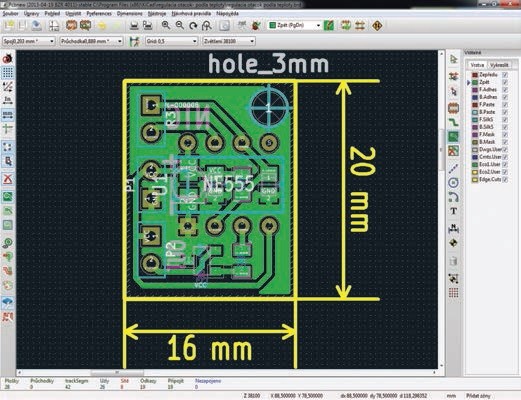Viewport: 521px width, 400px height.
Task: Toggle visibility checkbox for Edge.Cuts layer
Action: pos(505,179)
